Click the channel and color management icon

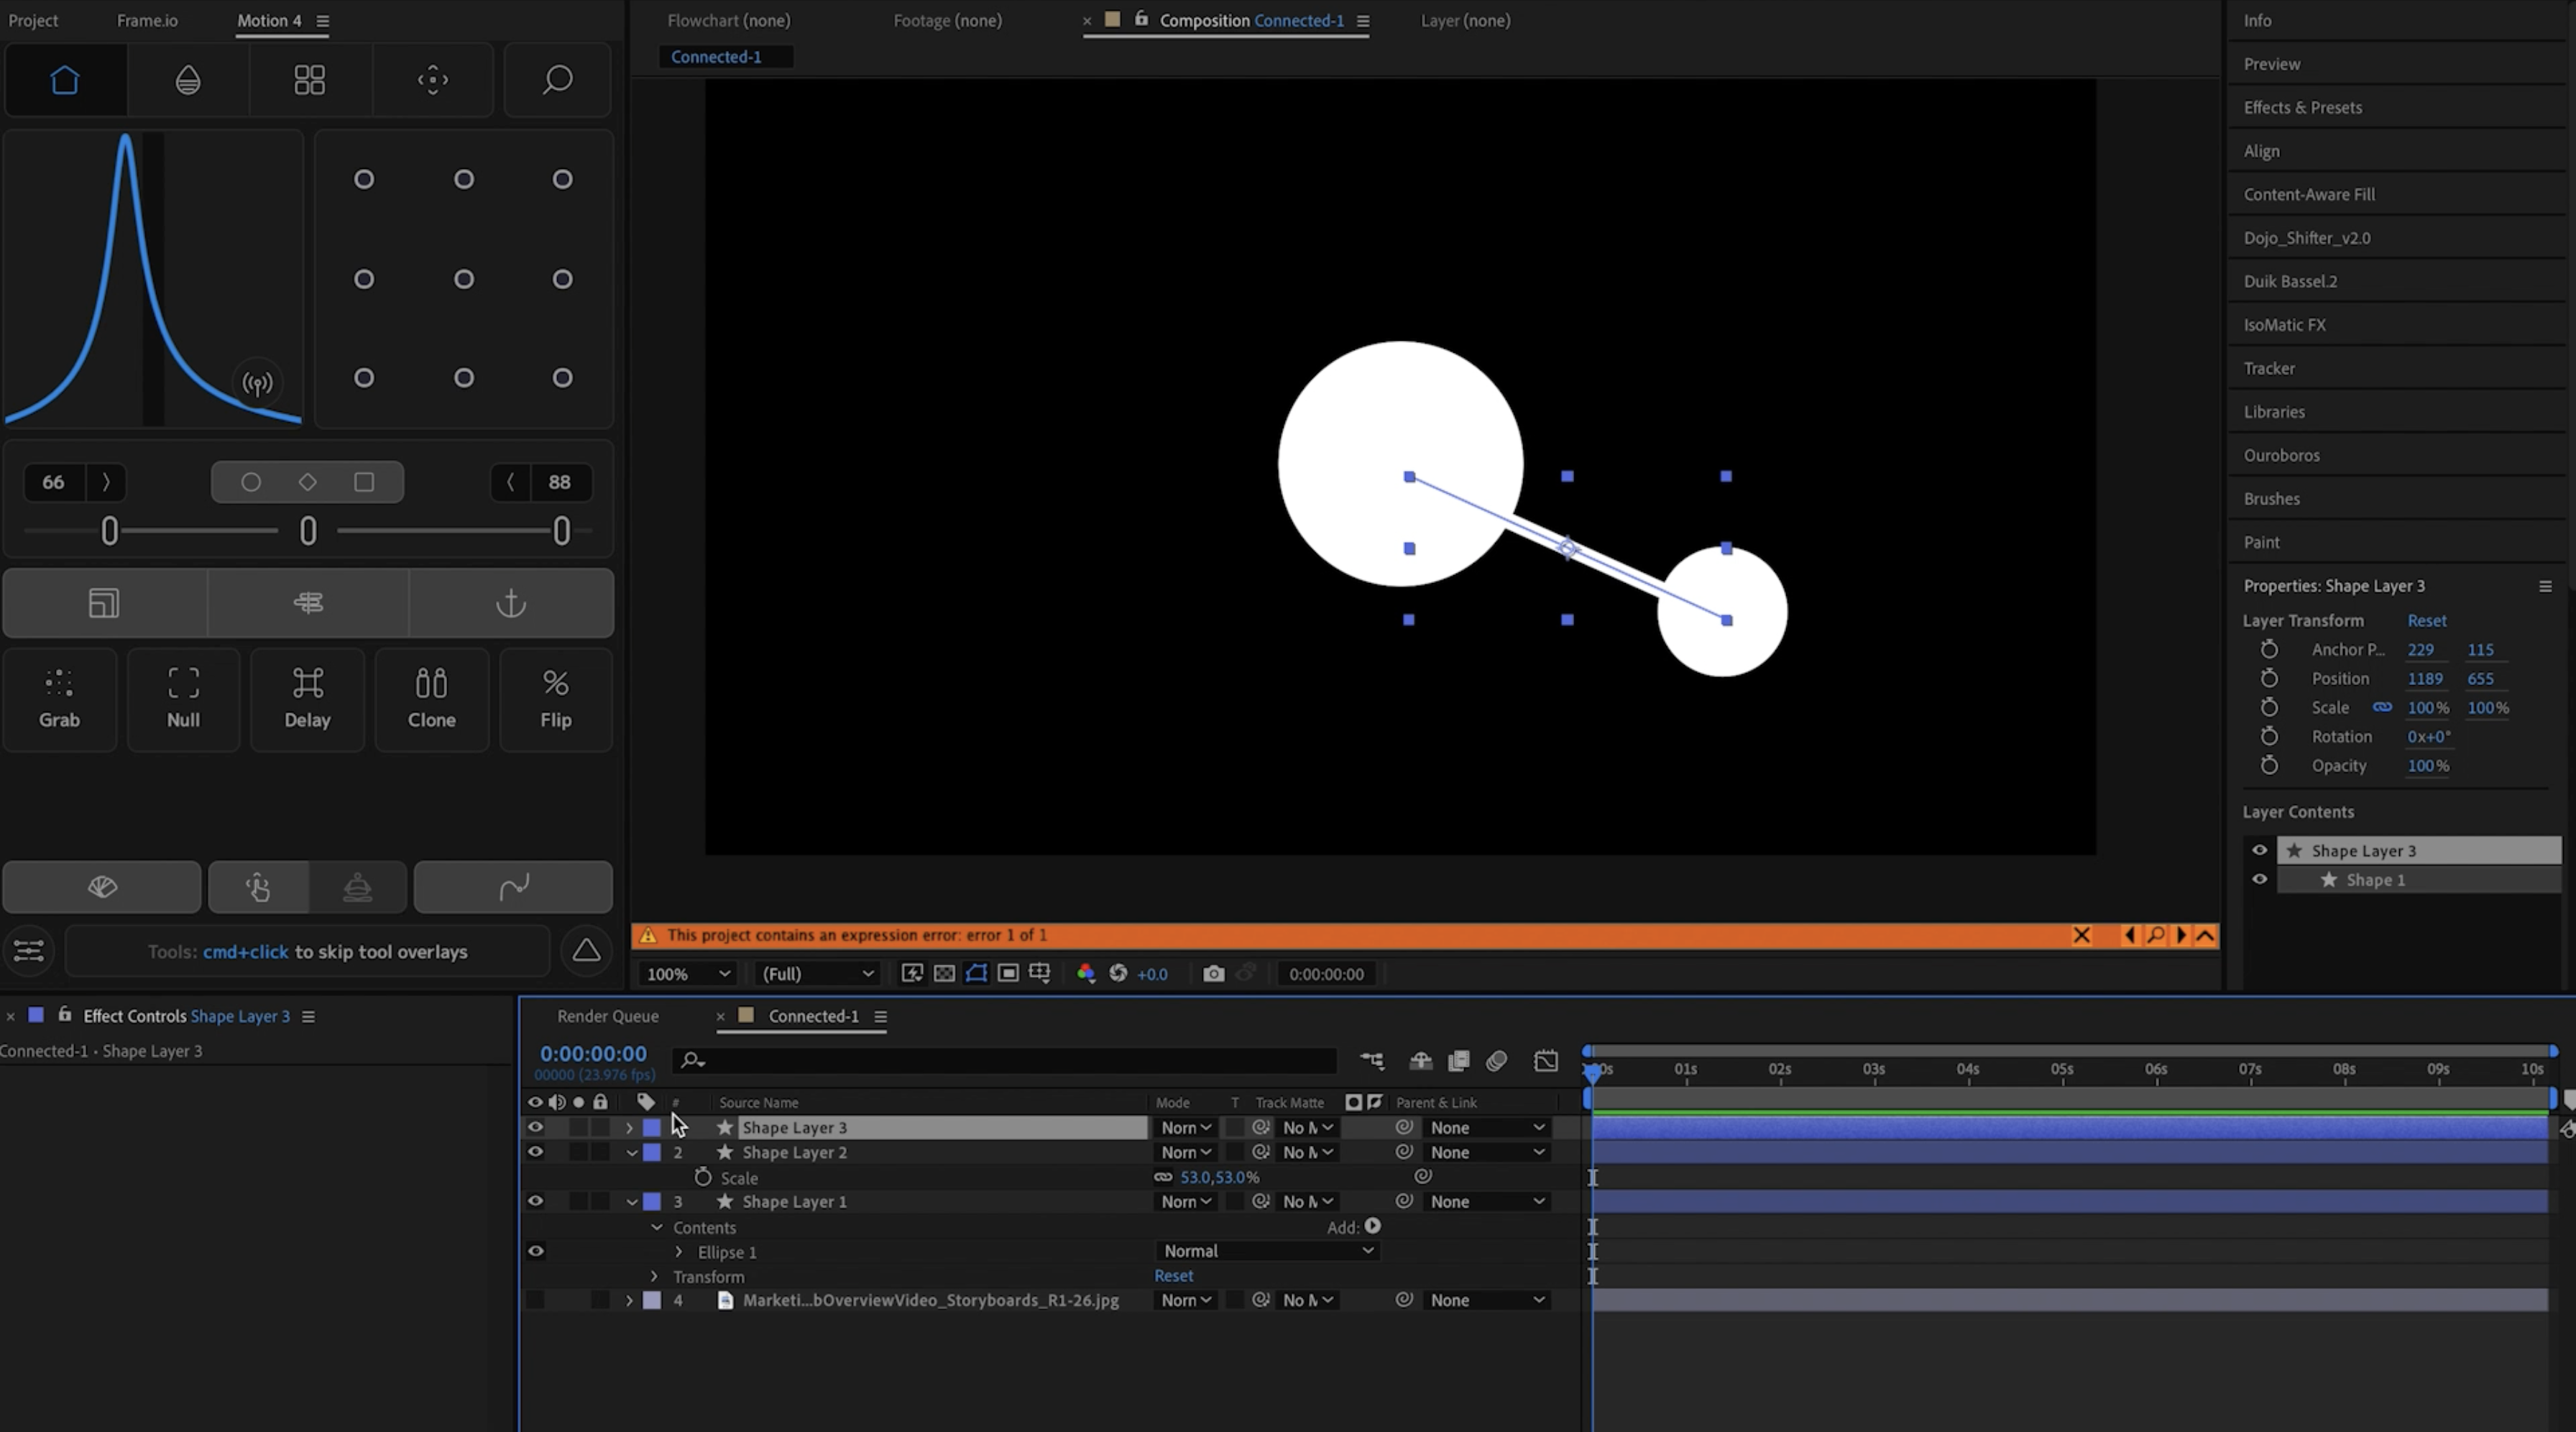coord(1086,974)
